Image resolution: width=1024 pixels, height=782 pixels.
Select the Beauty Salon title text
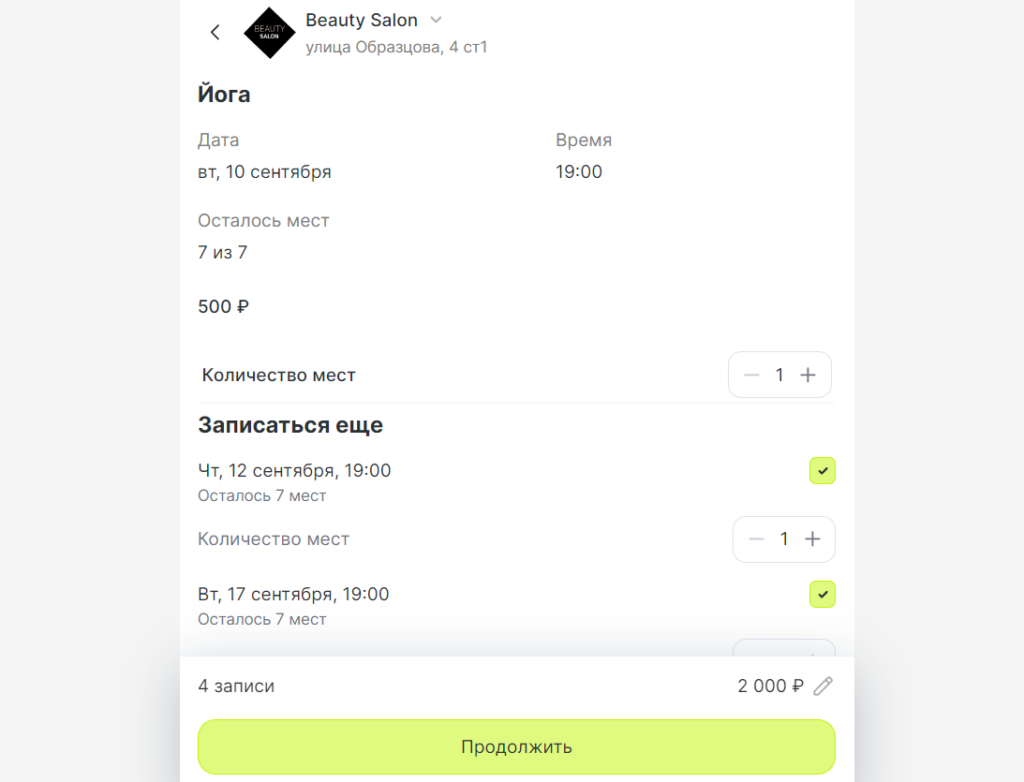pyautogui.click(x=361, y=20)
